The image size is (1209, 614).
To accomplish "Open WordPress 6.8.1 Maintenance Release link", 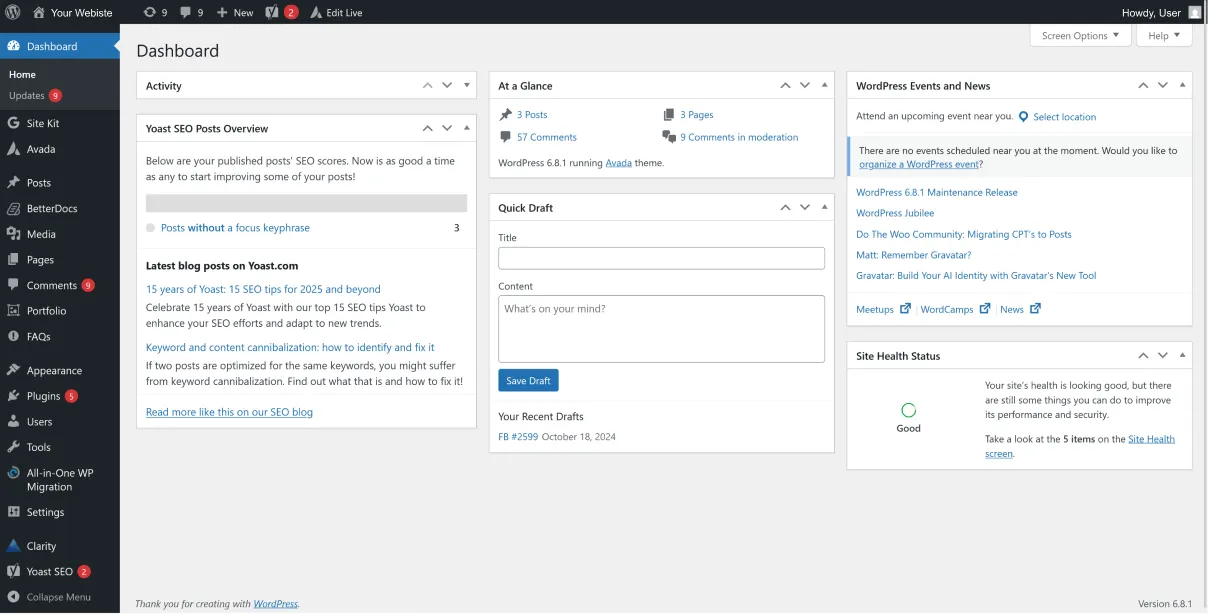I will coord(937,192).
